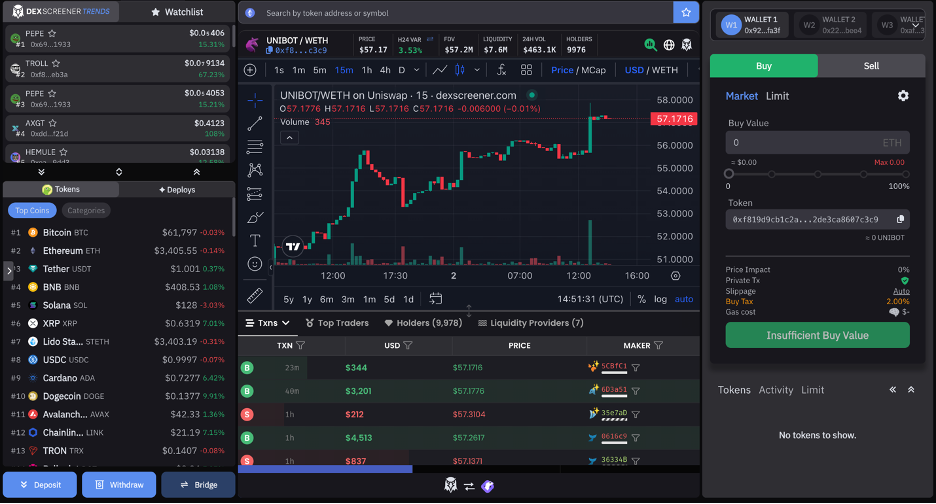Toggle auto scale on chart
936x504 pixels.
click(684, 299)
